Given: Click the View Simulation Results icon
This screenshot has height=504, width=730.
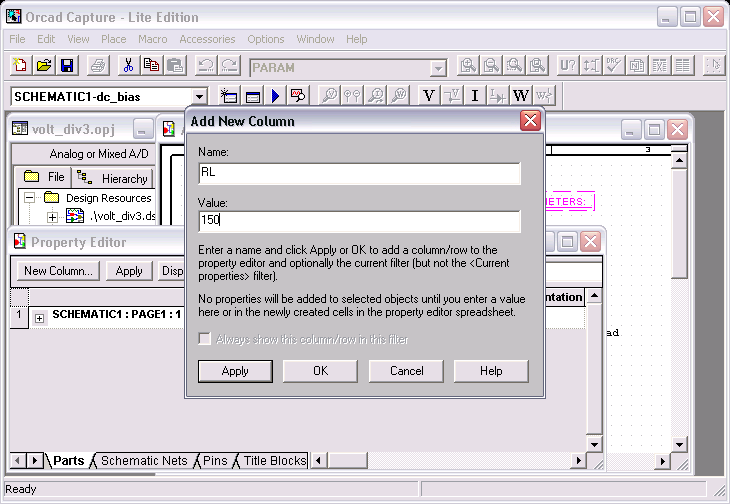Looking at the screenshot, I should (298, 95).
